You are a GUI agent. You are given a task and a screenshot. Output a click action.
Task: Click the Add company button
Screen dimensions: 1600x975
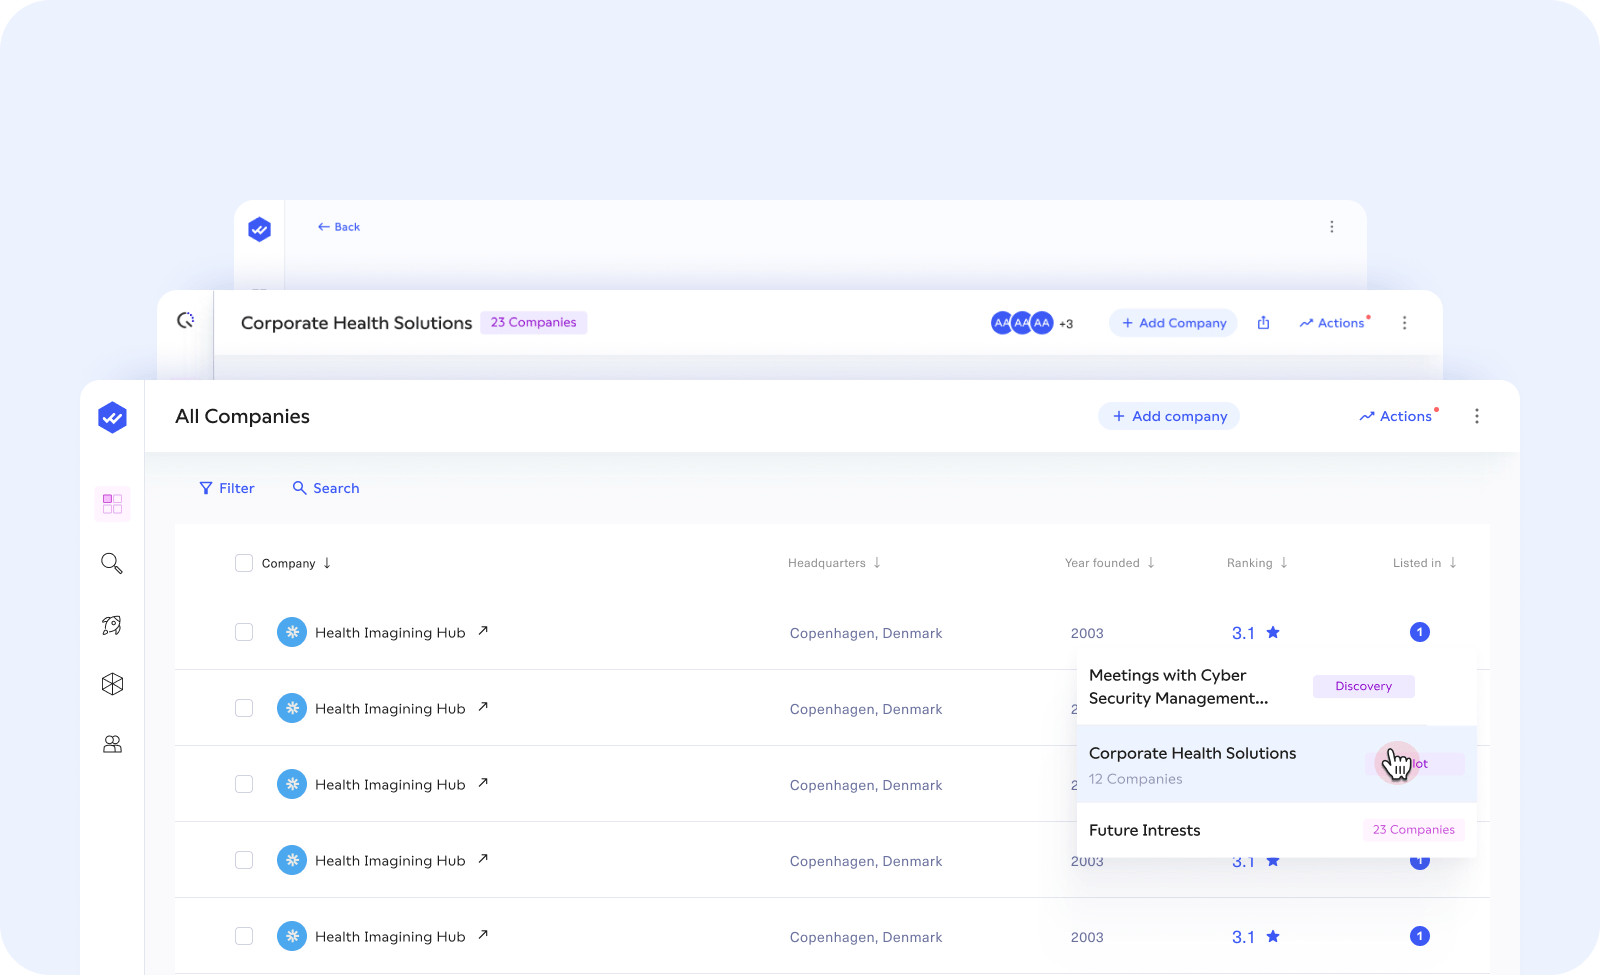1168,416
